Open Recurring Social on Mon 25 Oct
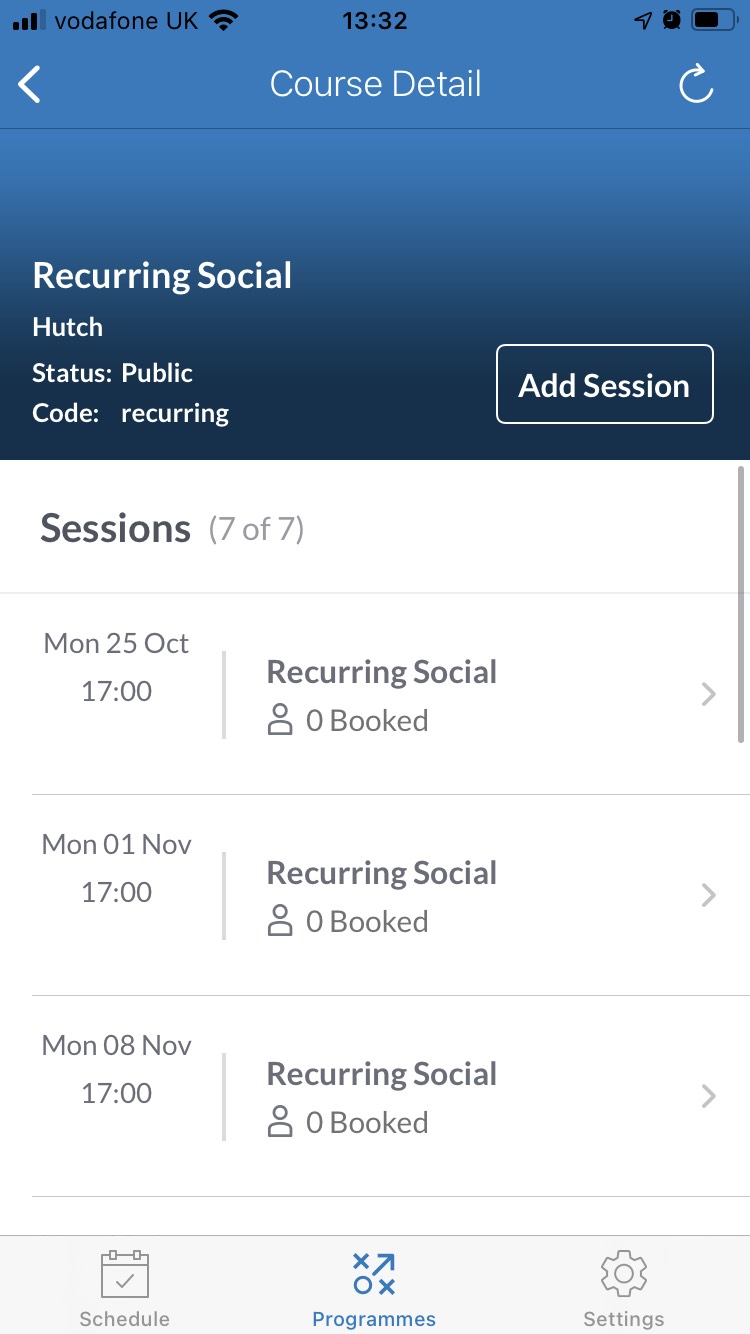Viewport: 750px width, 1334px height. tap(382, 673)
